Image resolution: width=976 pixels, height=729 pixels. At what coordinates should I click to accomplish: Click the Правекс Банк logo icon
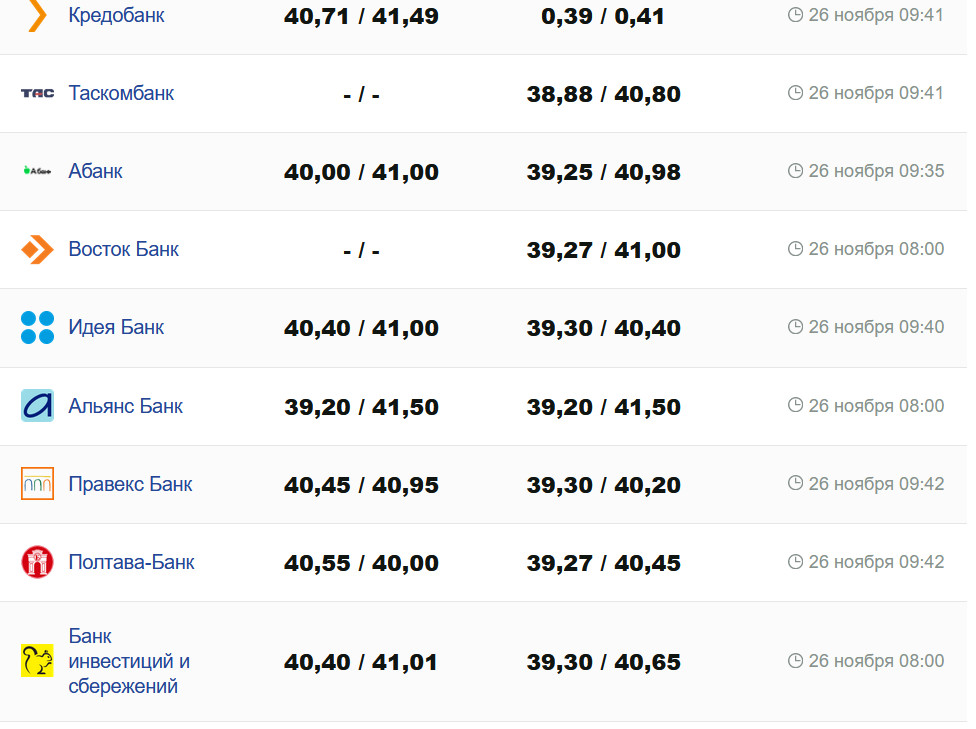tap(37, 484)
